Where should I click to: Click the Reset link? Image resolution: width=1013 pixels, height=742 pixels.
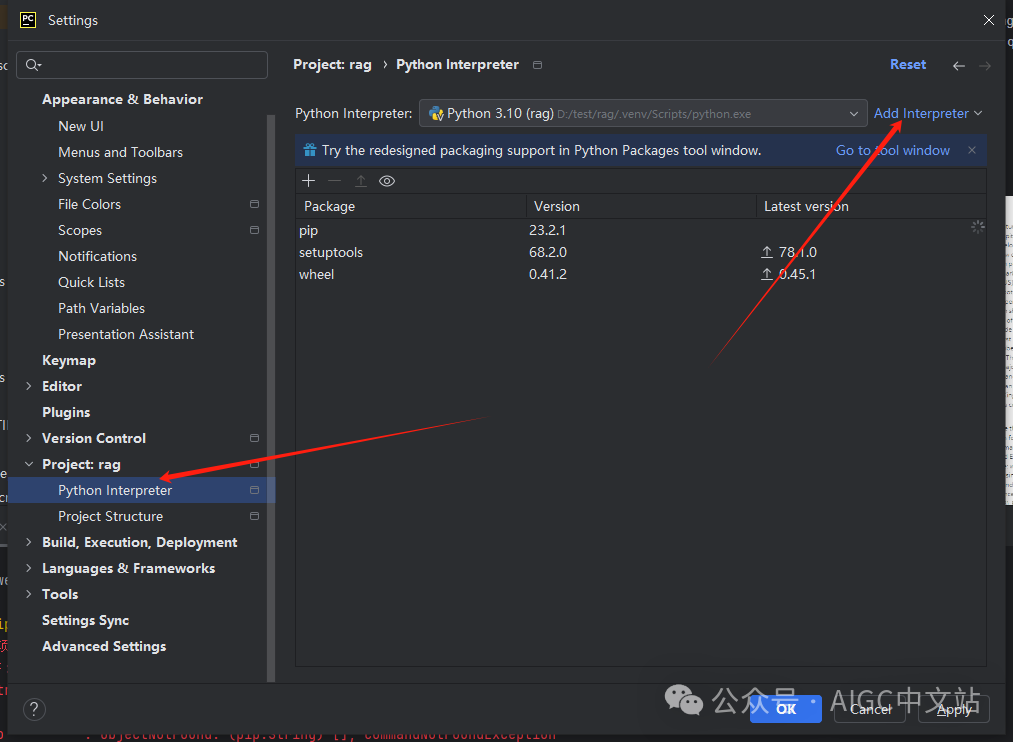[x=908, y=65]
